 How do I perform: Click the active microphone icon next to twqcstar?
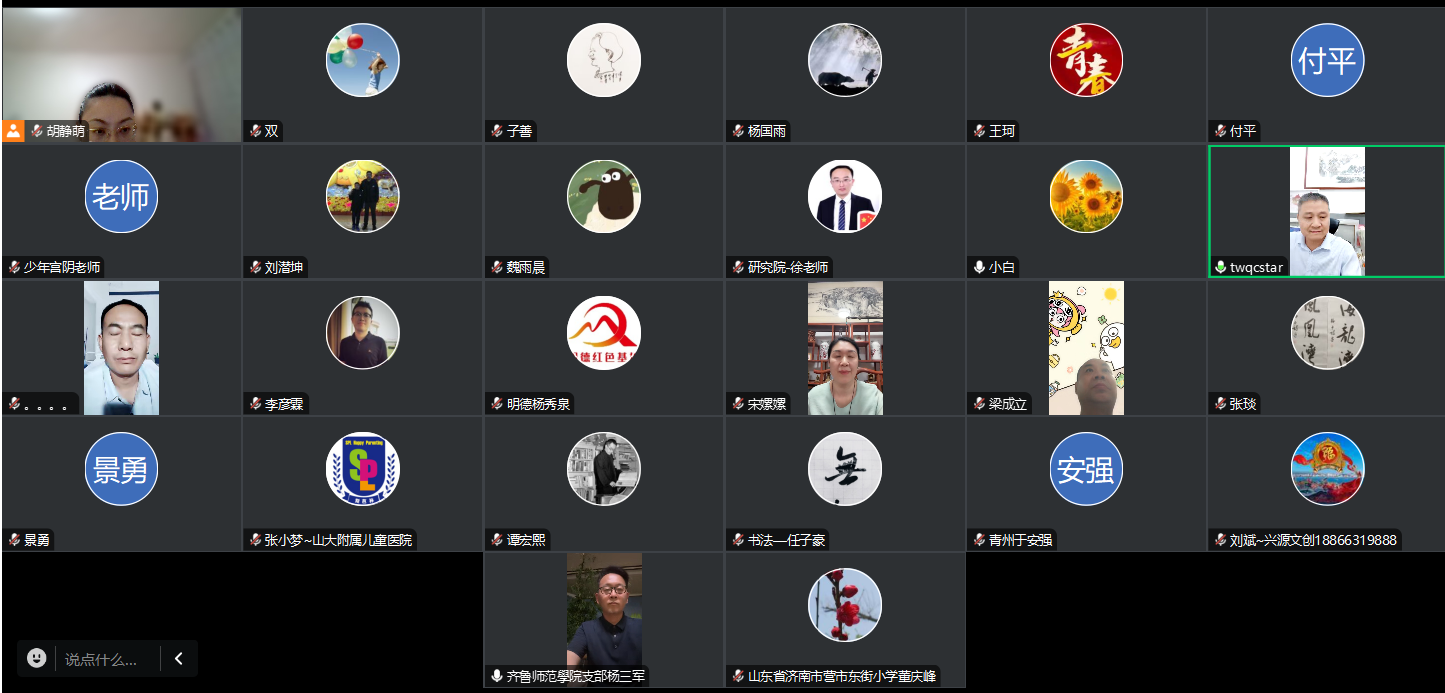point(1220,267)
